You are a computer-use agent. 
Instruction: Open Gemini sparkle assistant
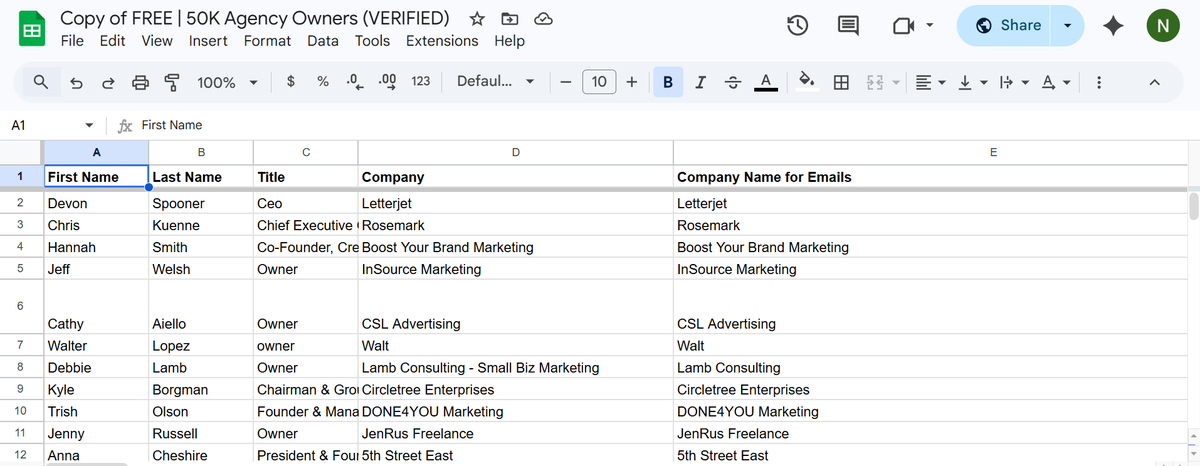(x=1113, y=27)
